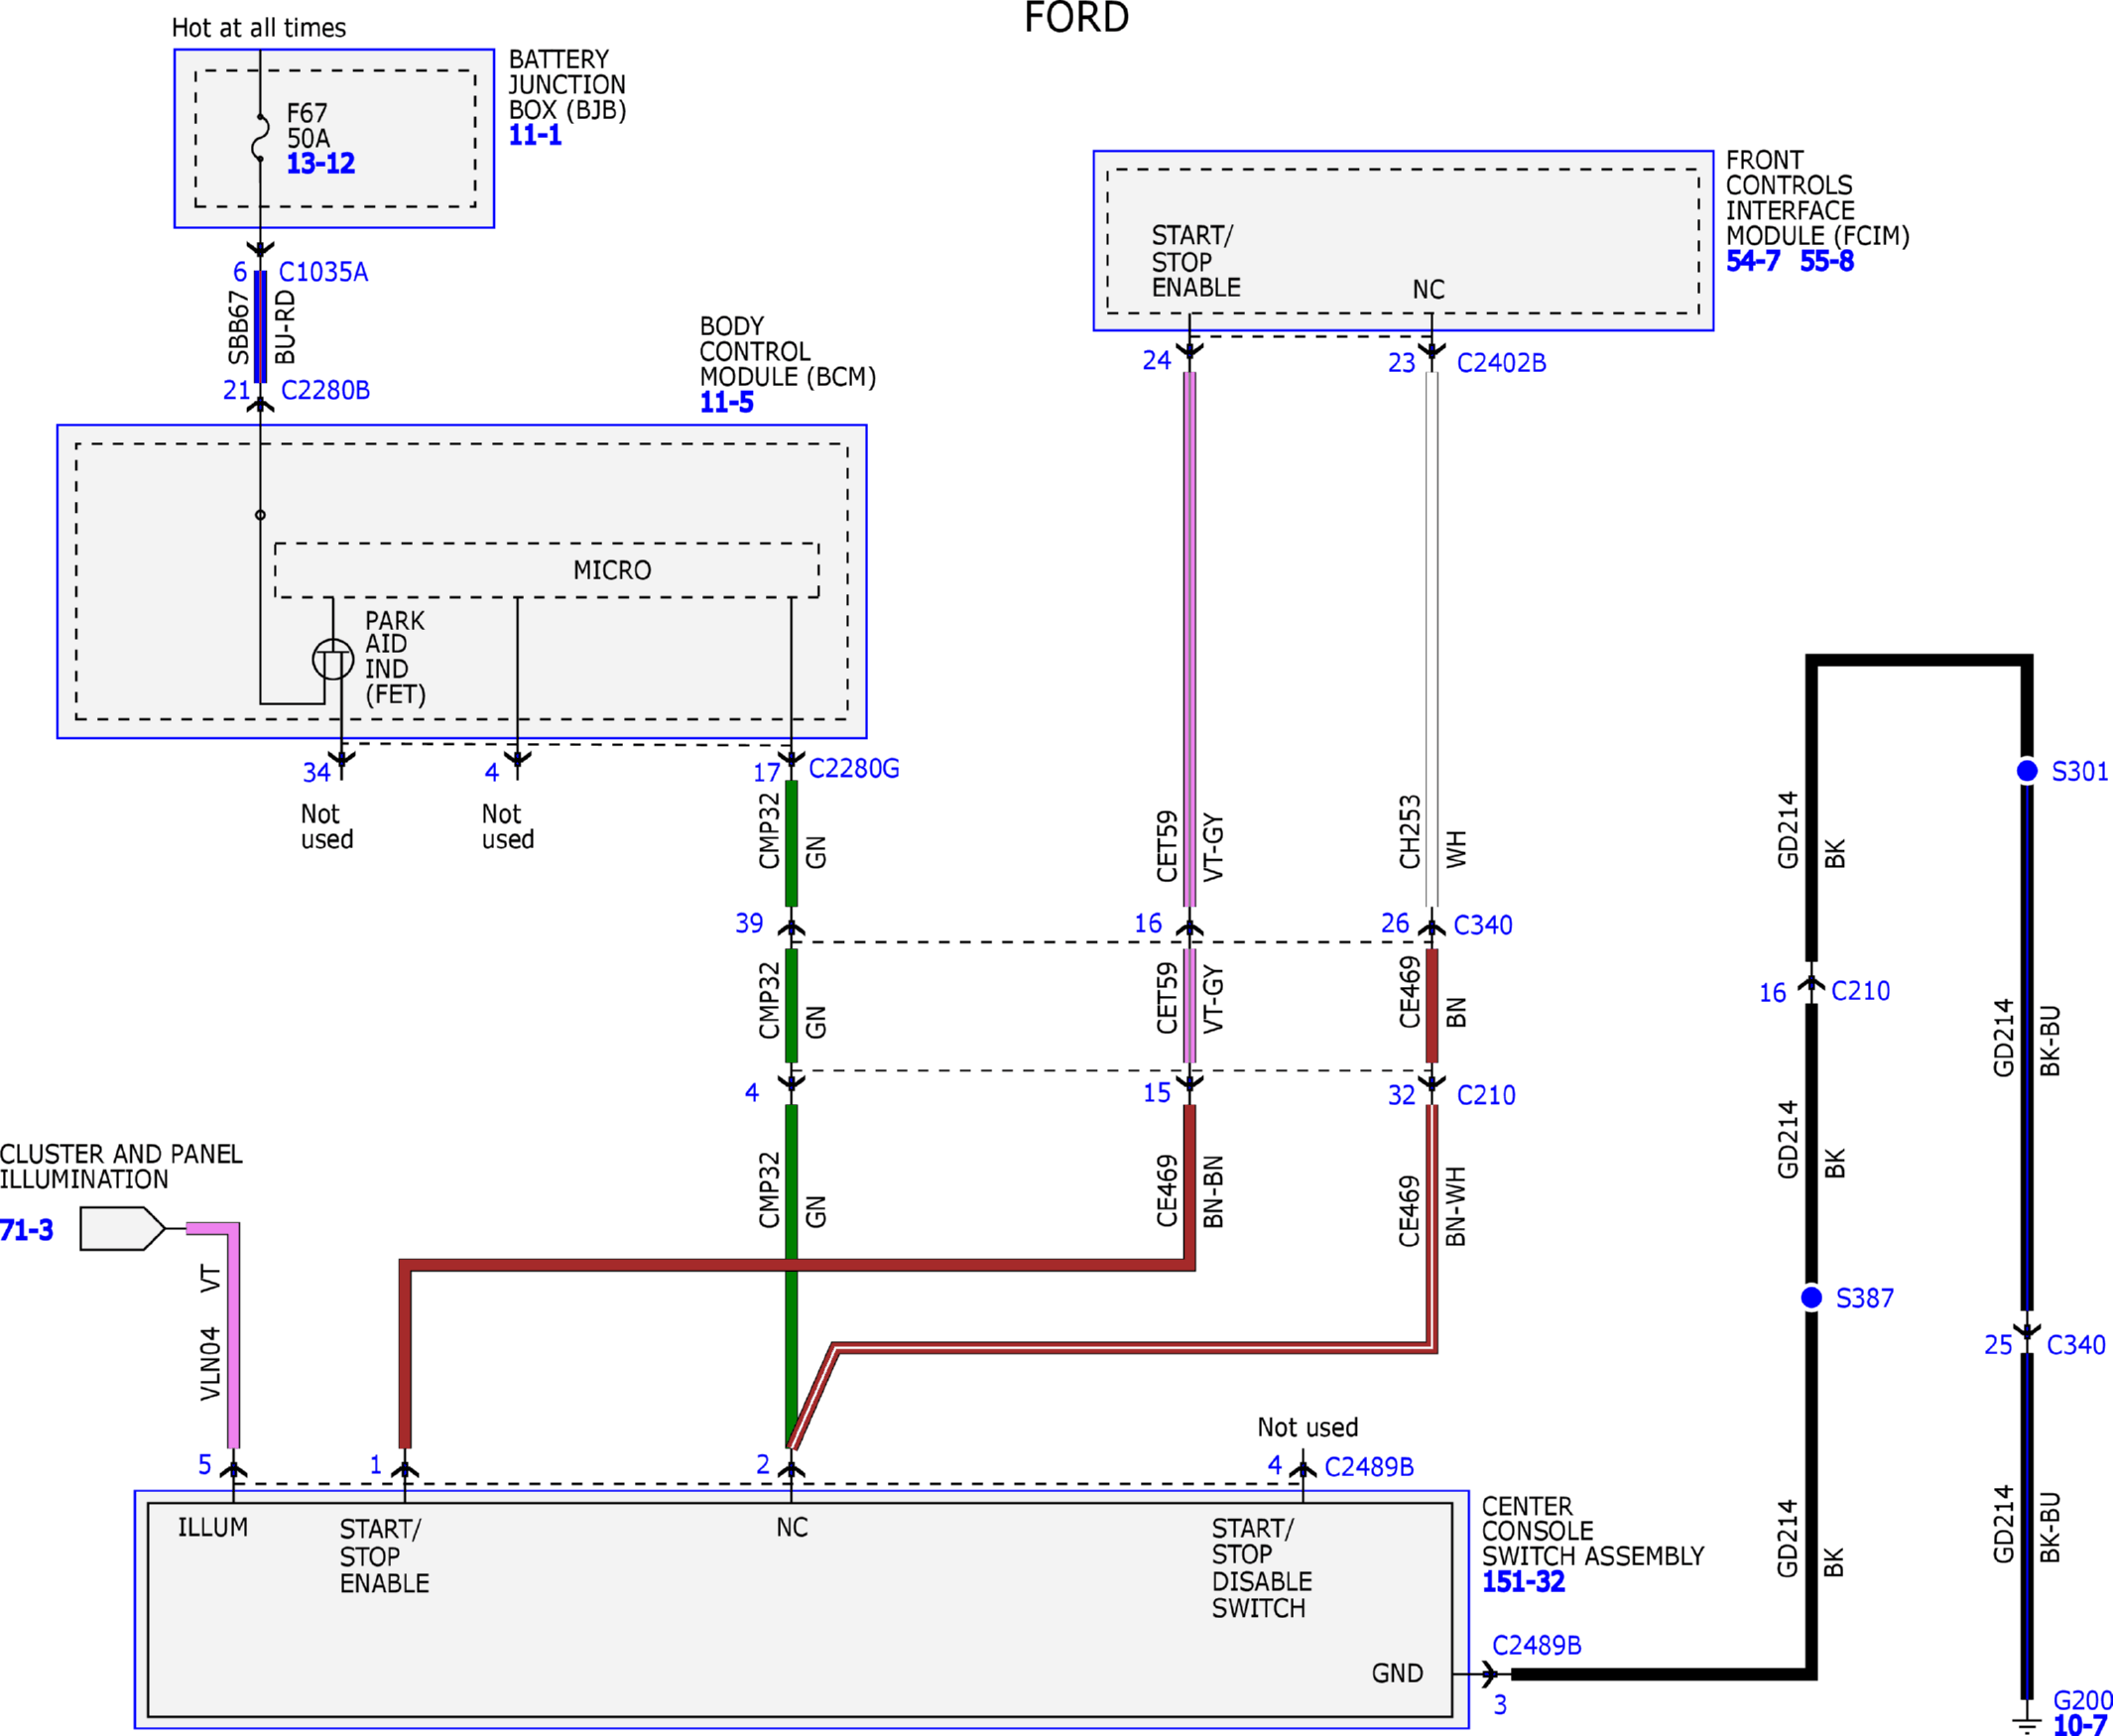Select pin number 6 beside C1035A
Viewport: 2113px width, 1736px height.
pos(240,272)
